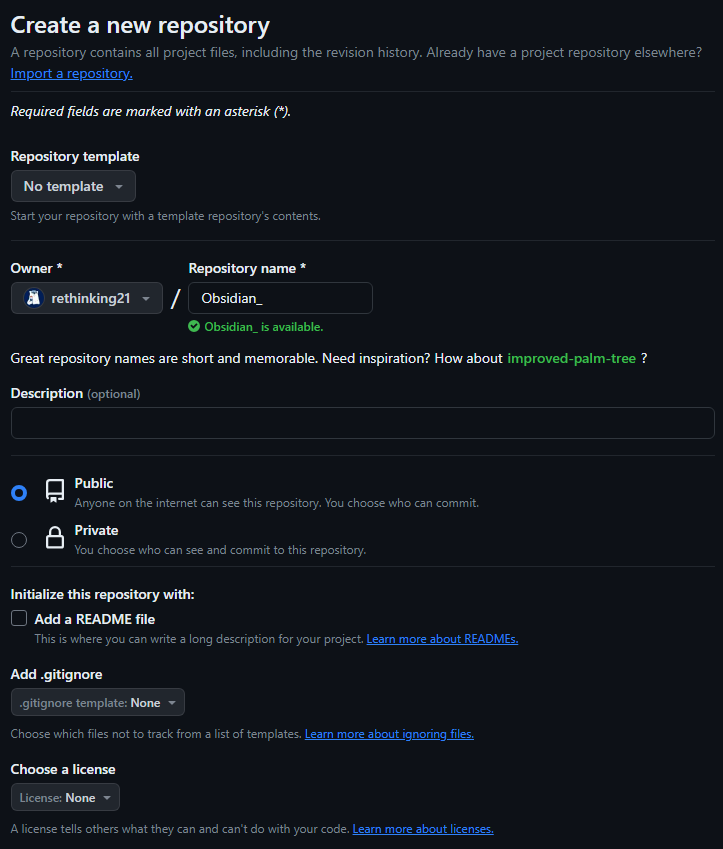Image resolution: width=723 pixels, height=849 pixels.
Task: Click the Import a repository link
Action: click(x=70, y=72)
